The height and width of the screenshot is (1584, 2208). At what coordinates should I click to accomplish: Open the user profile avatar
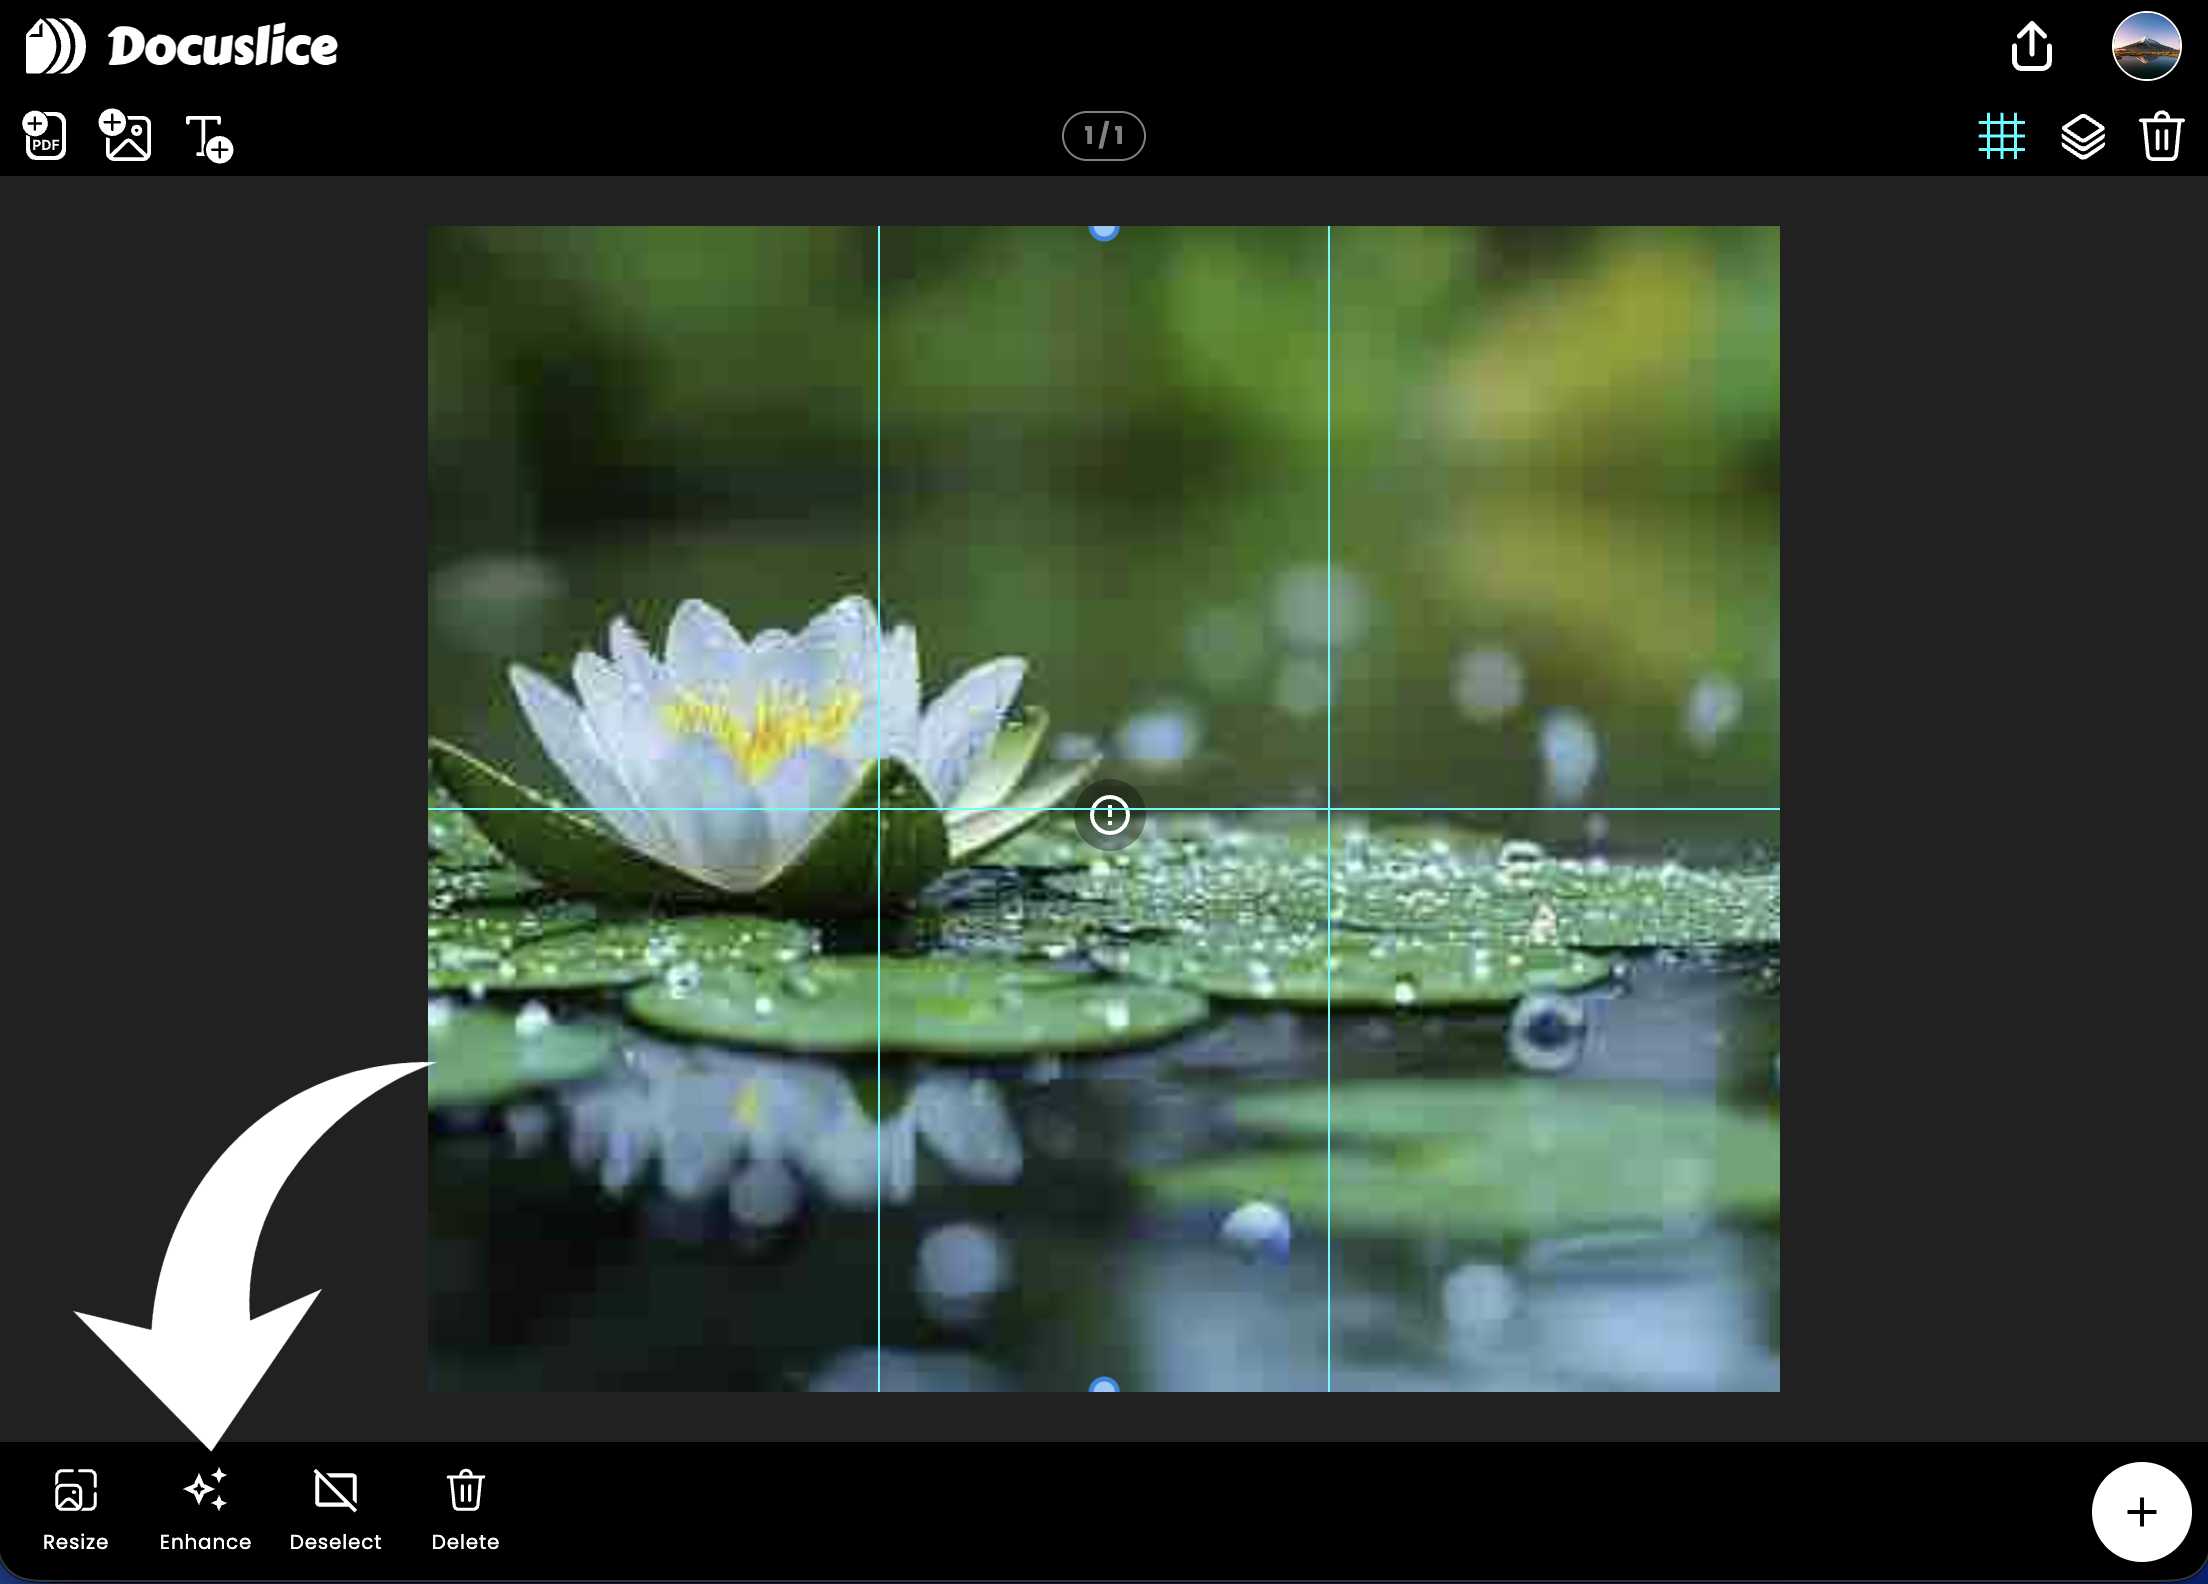coord(2146,46)
